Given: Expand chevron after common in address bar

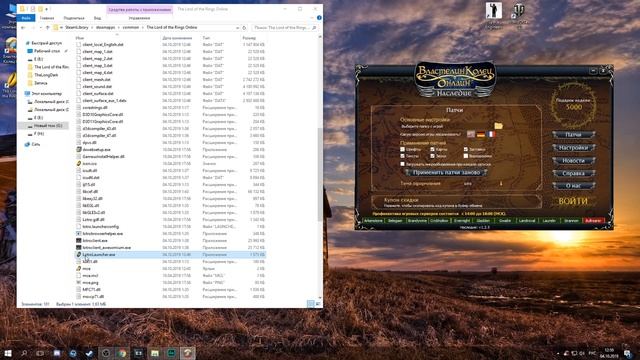Looking at the screenshot, I should pyautogui.click(x=142, y=28).
